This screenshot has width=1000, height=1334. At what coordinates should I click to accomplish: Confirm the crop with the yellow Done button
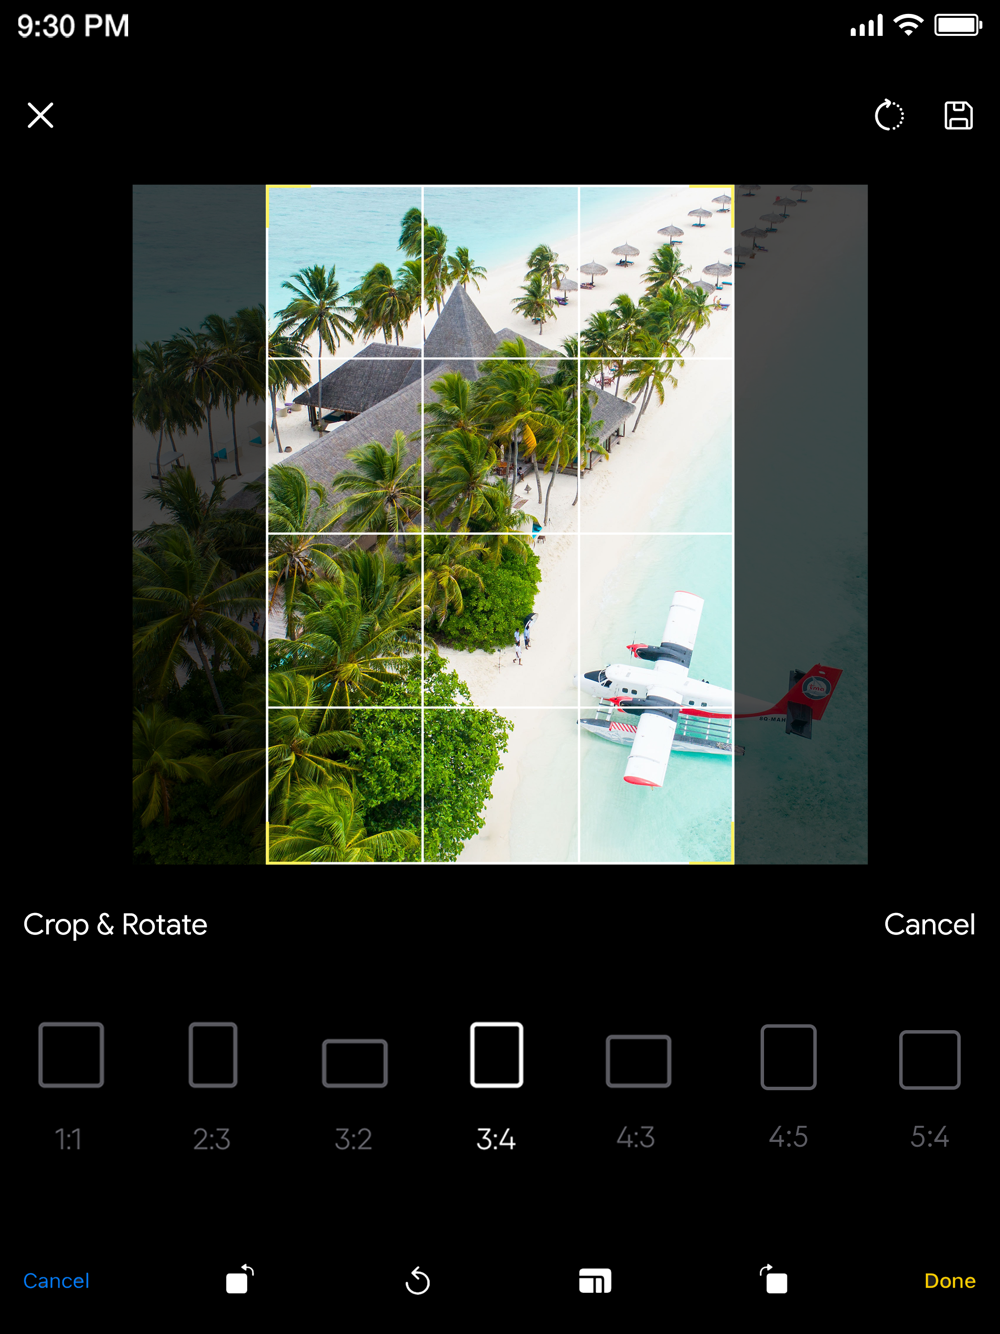coord(950,1281)
